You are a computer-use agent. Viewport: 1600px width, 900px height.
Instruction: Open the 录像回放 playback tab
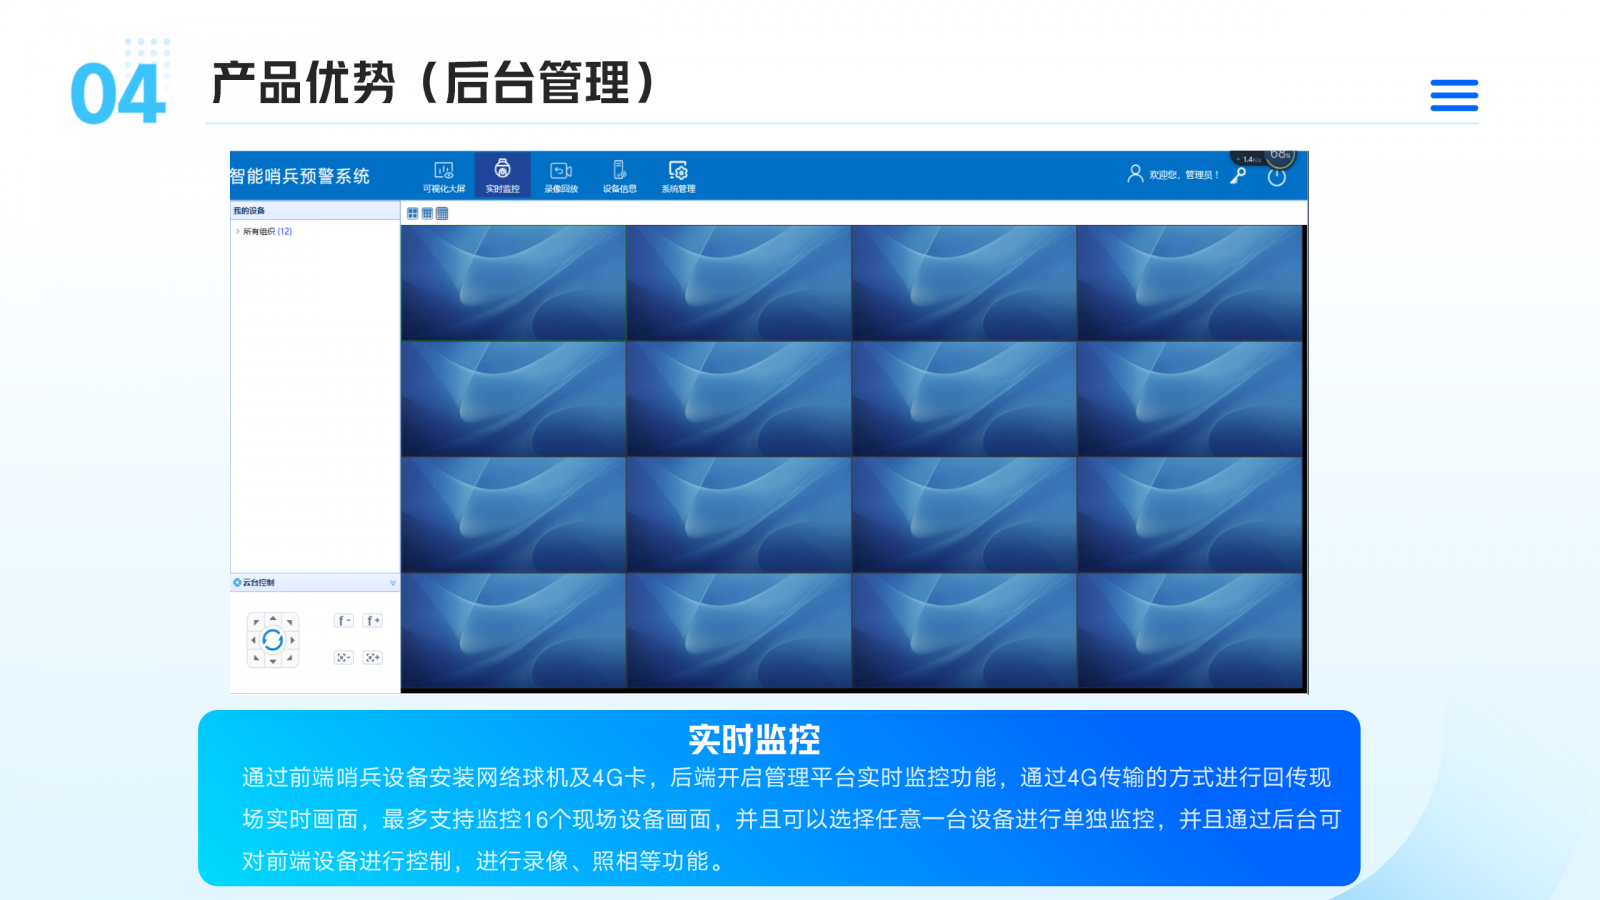(561, 176)
